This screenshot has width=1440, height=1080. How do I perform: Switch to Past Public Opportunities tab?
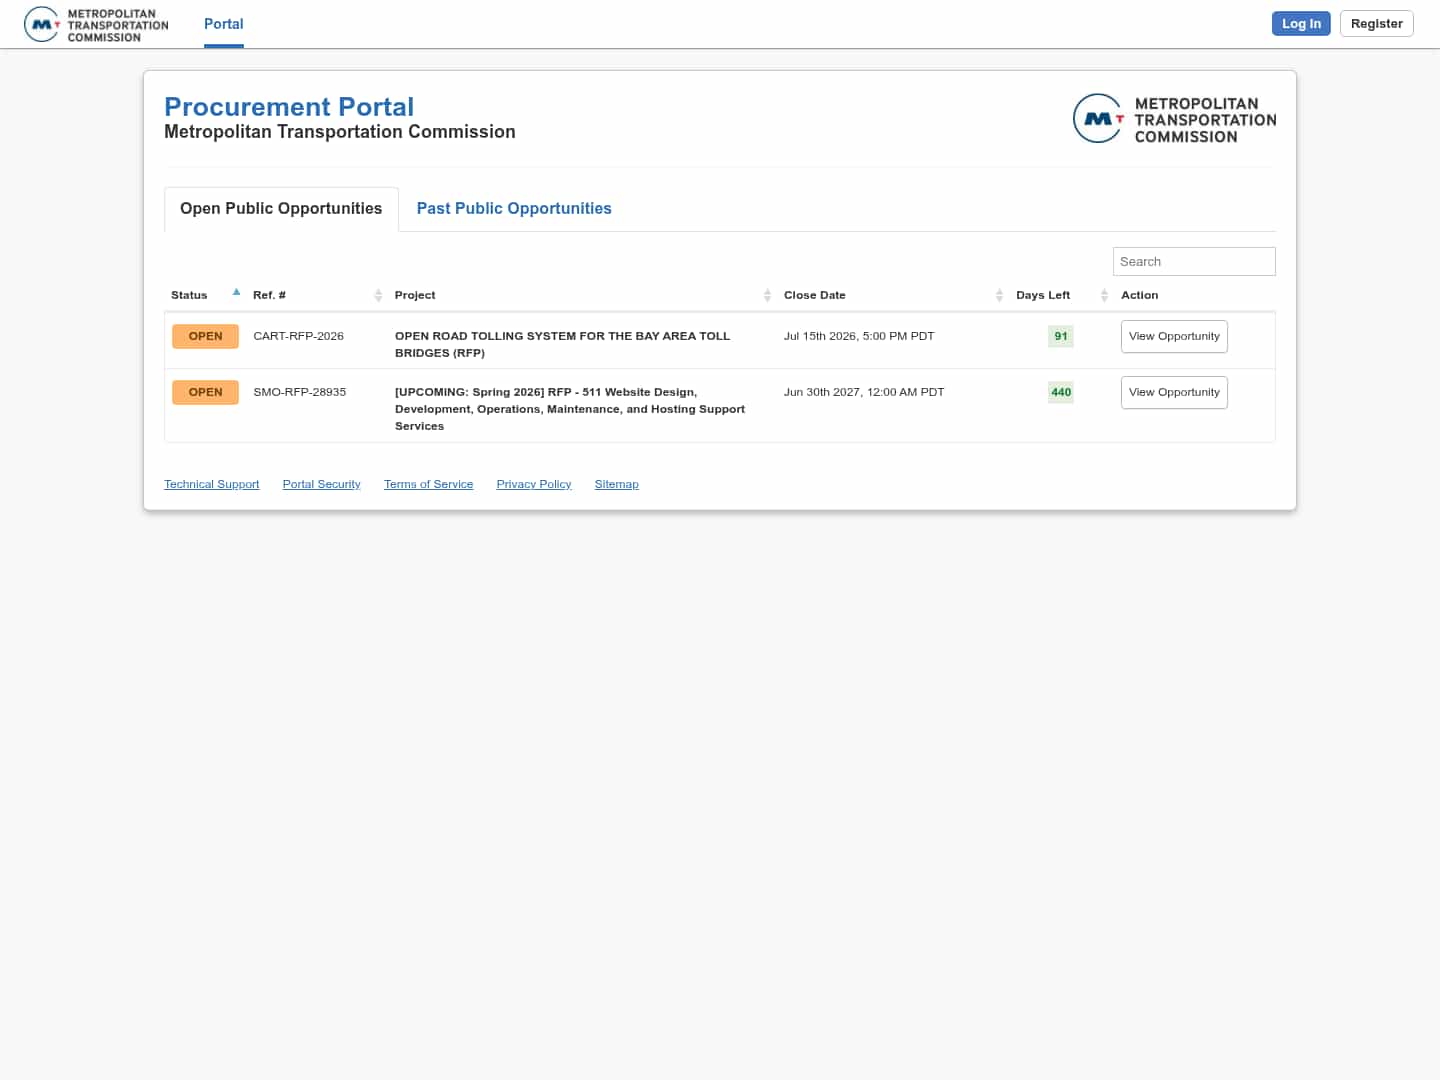513,208
